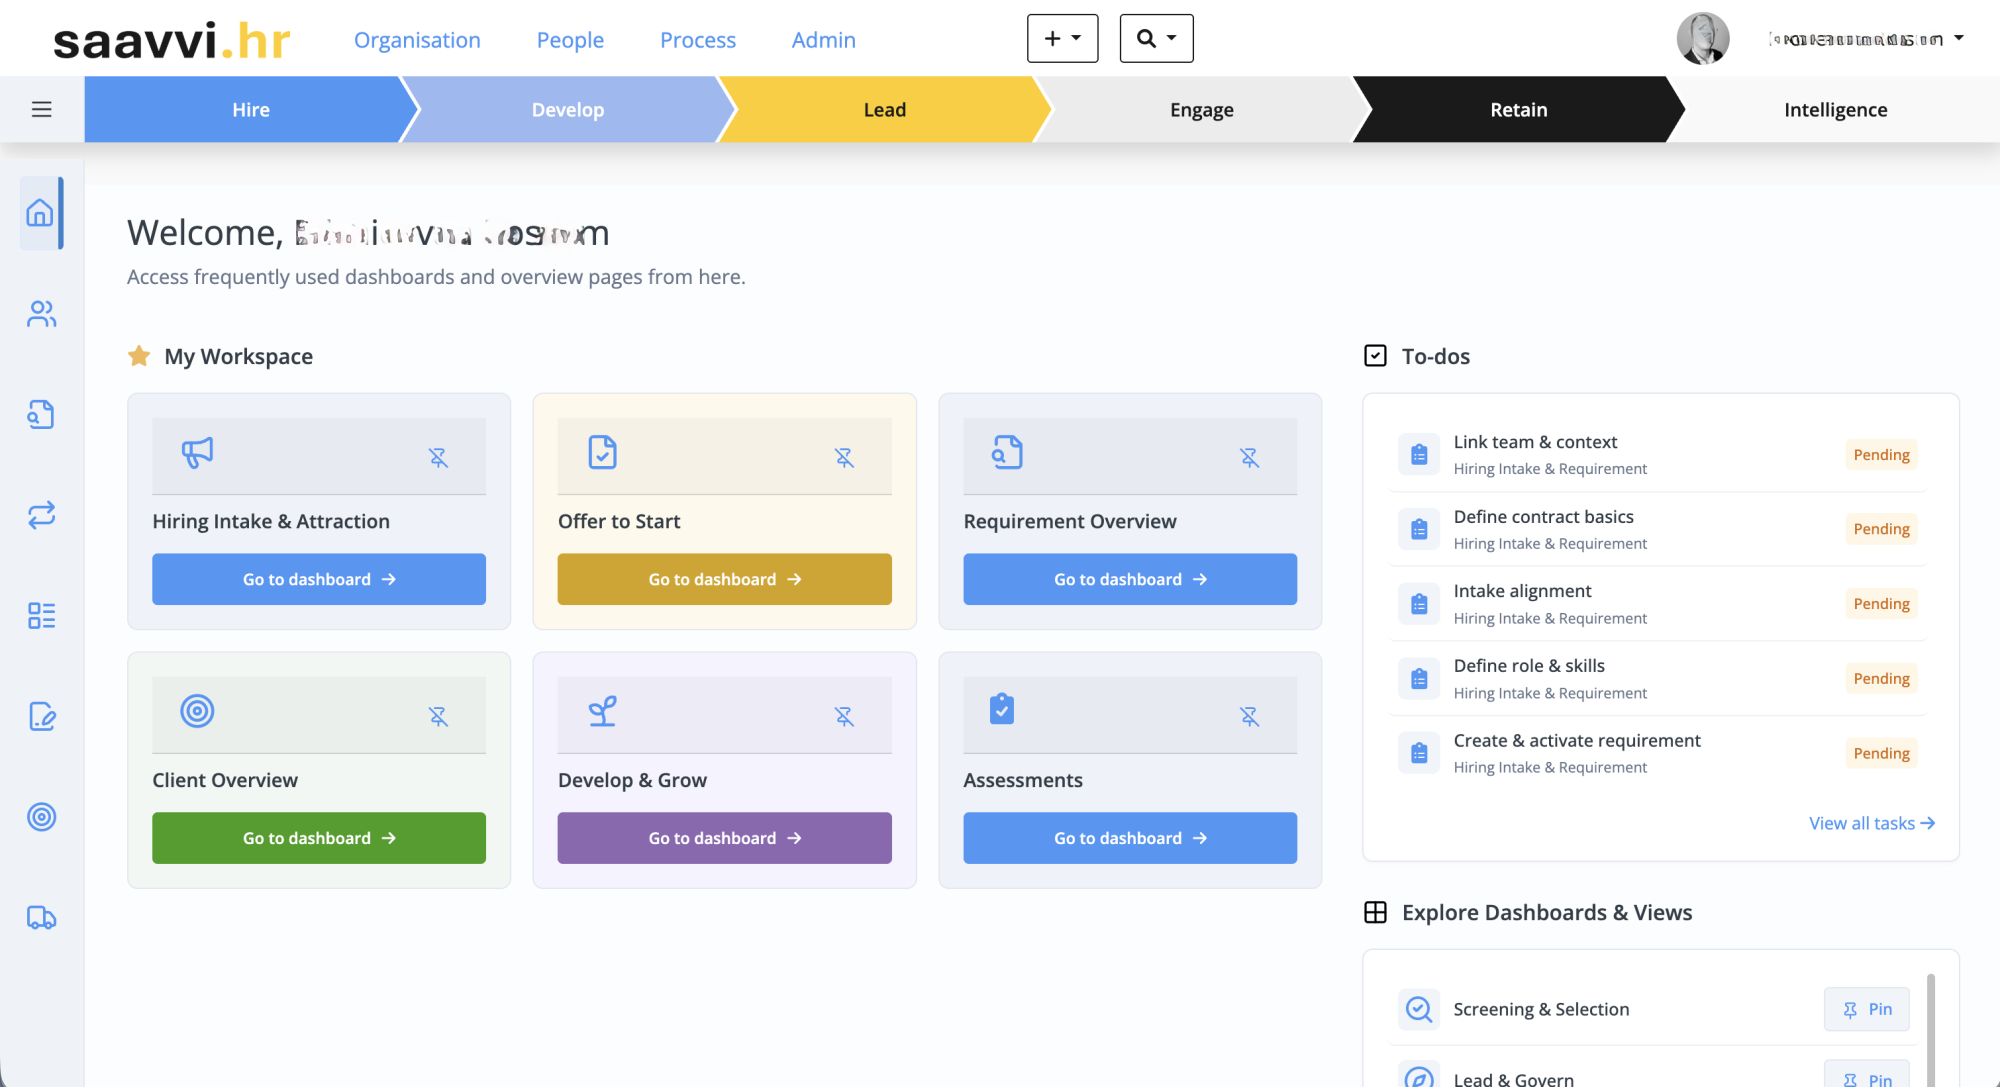Toggle the hamburger sidebar menu
Image resolution: width=2000 pixels, height=1087 pixels.
pyautogui.click(x=42, y=110)
